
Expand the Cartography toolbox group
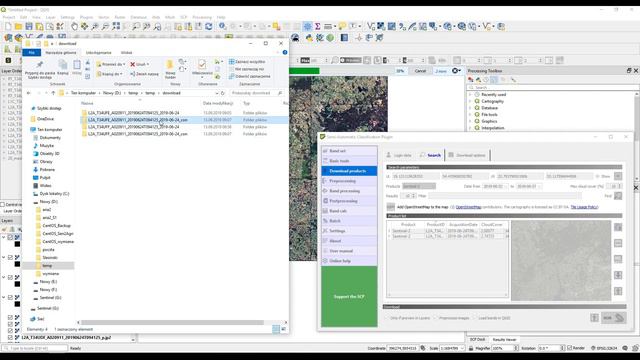coord(470,101)
